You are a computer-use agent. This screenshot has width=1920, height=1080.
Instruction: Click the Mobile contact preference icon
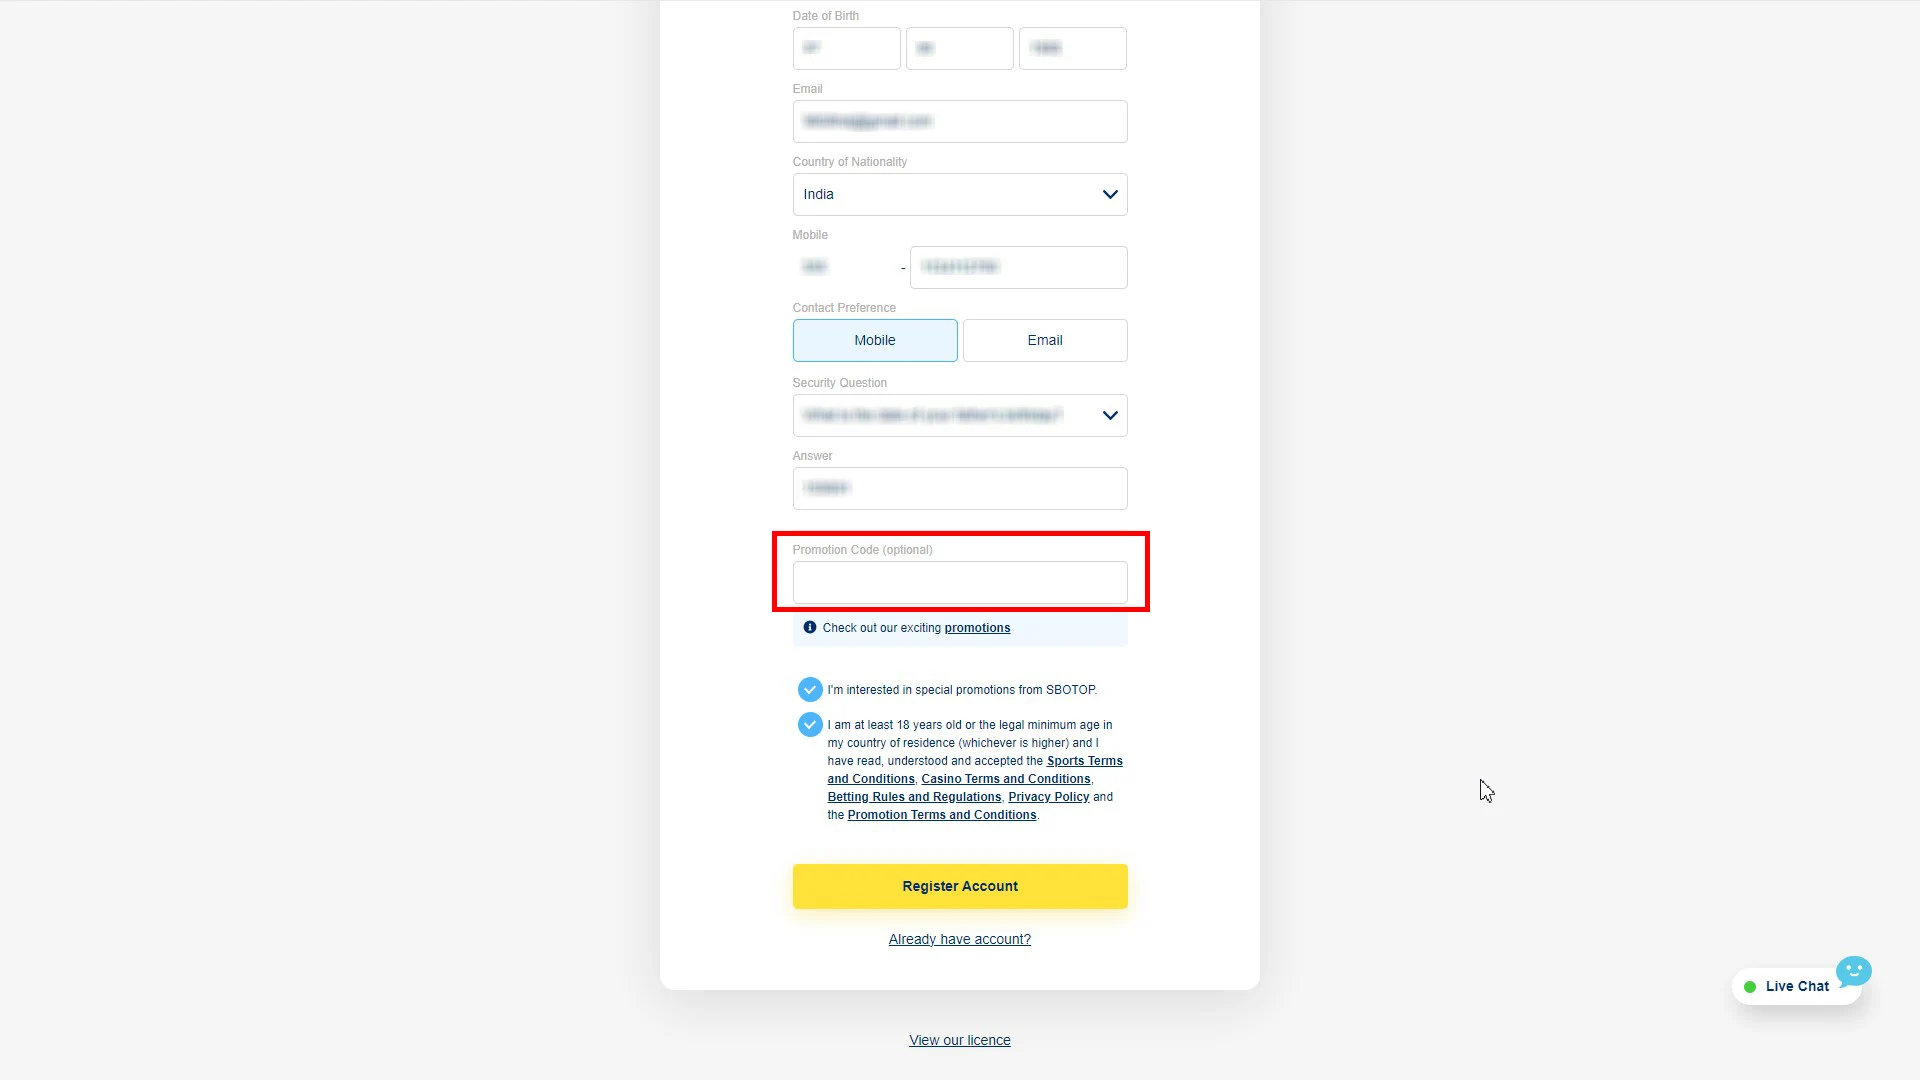pyautogui.click(x=874, y=340)
